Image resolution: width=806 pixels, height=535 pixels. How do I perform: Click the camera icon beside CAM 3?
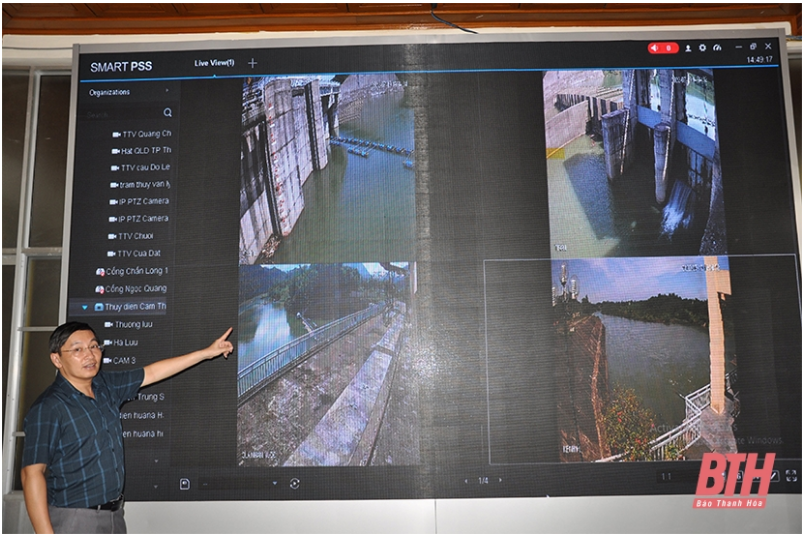(x=107, y=361)
